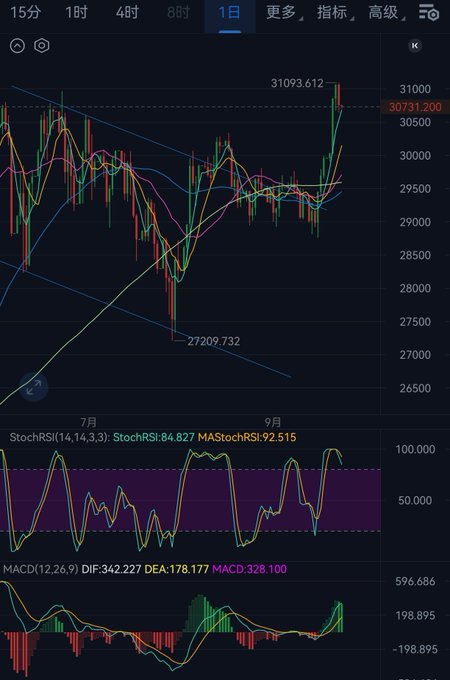Click the -198.895 MACD axis label

point(415,650)
